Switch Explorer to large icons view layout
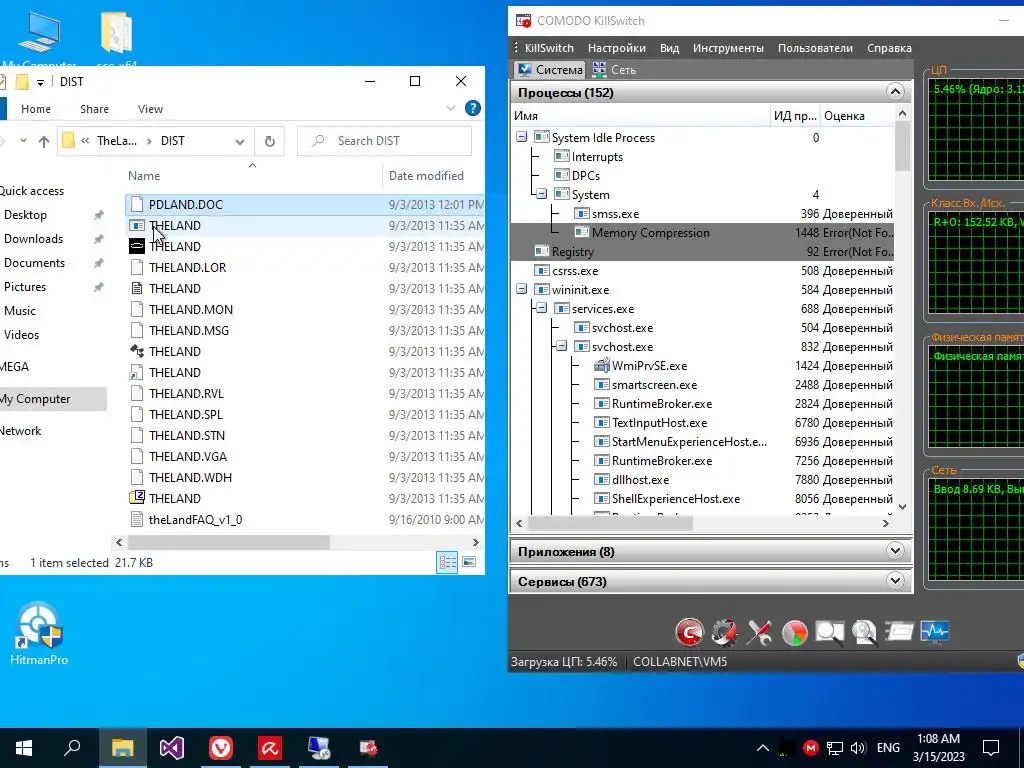This screenshot has width=1024, height=768. [469, 562]
